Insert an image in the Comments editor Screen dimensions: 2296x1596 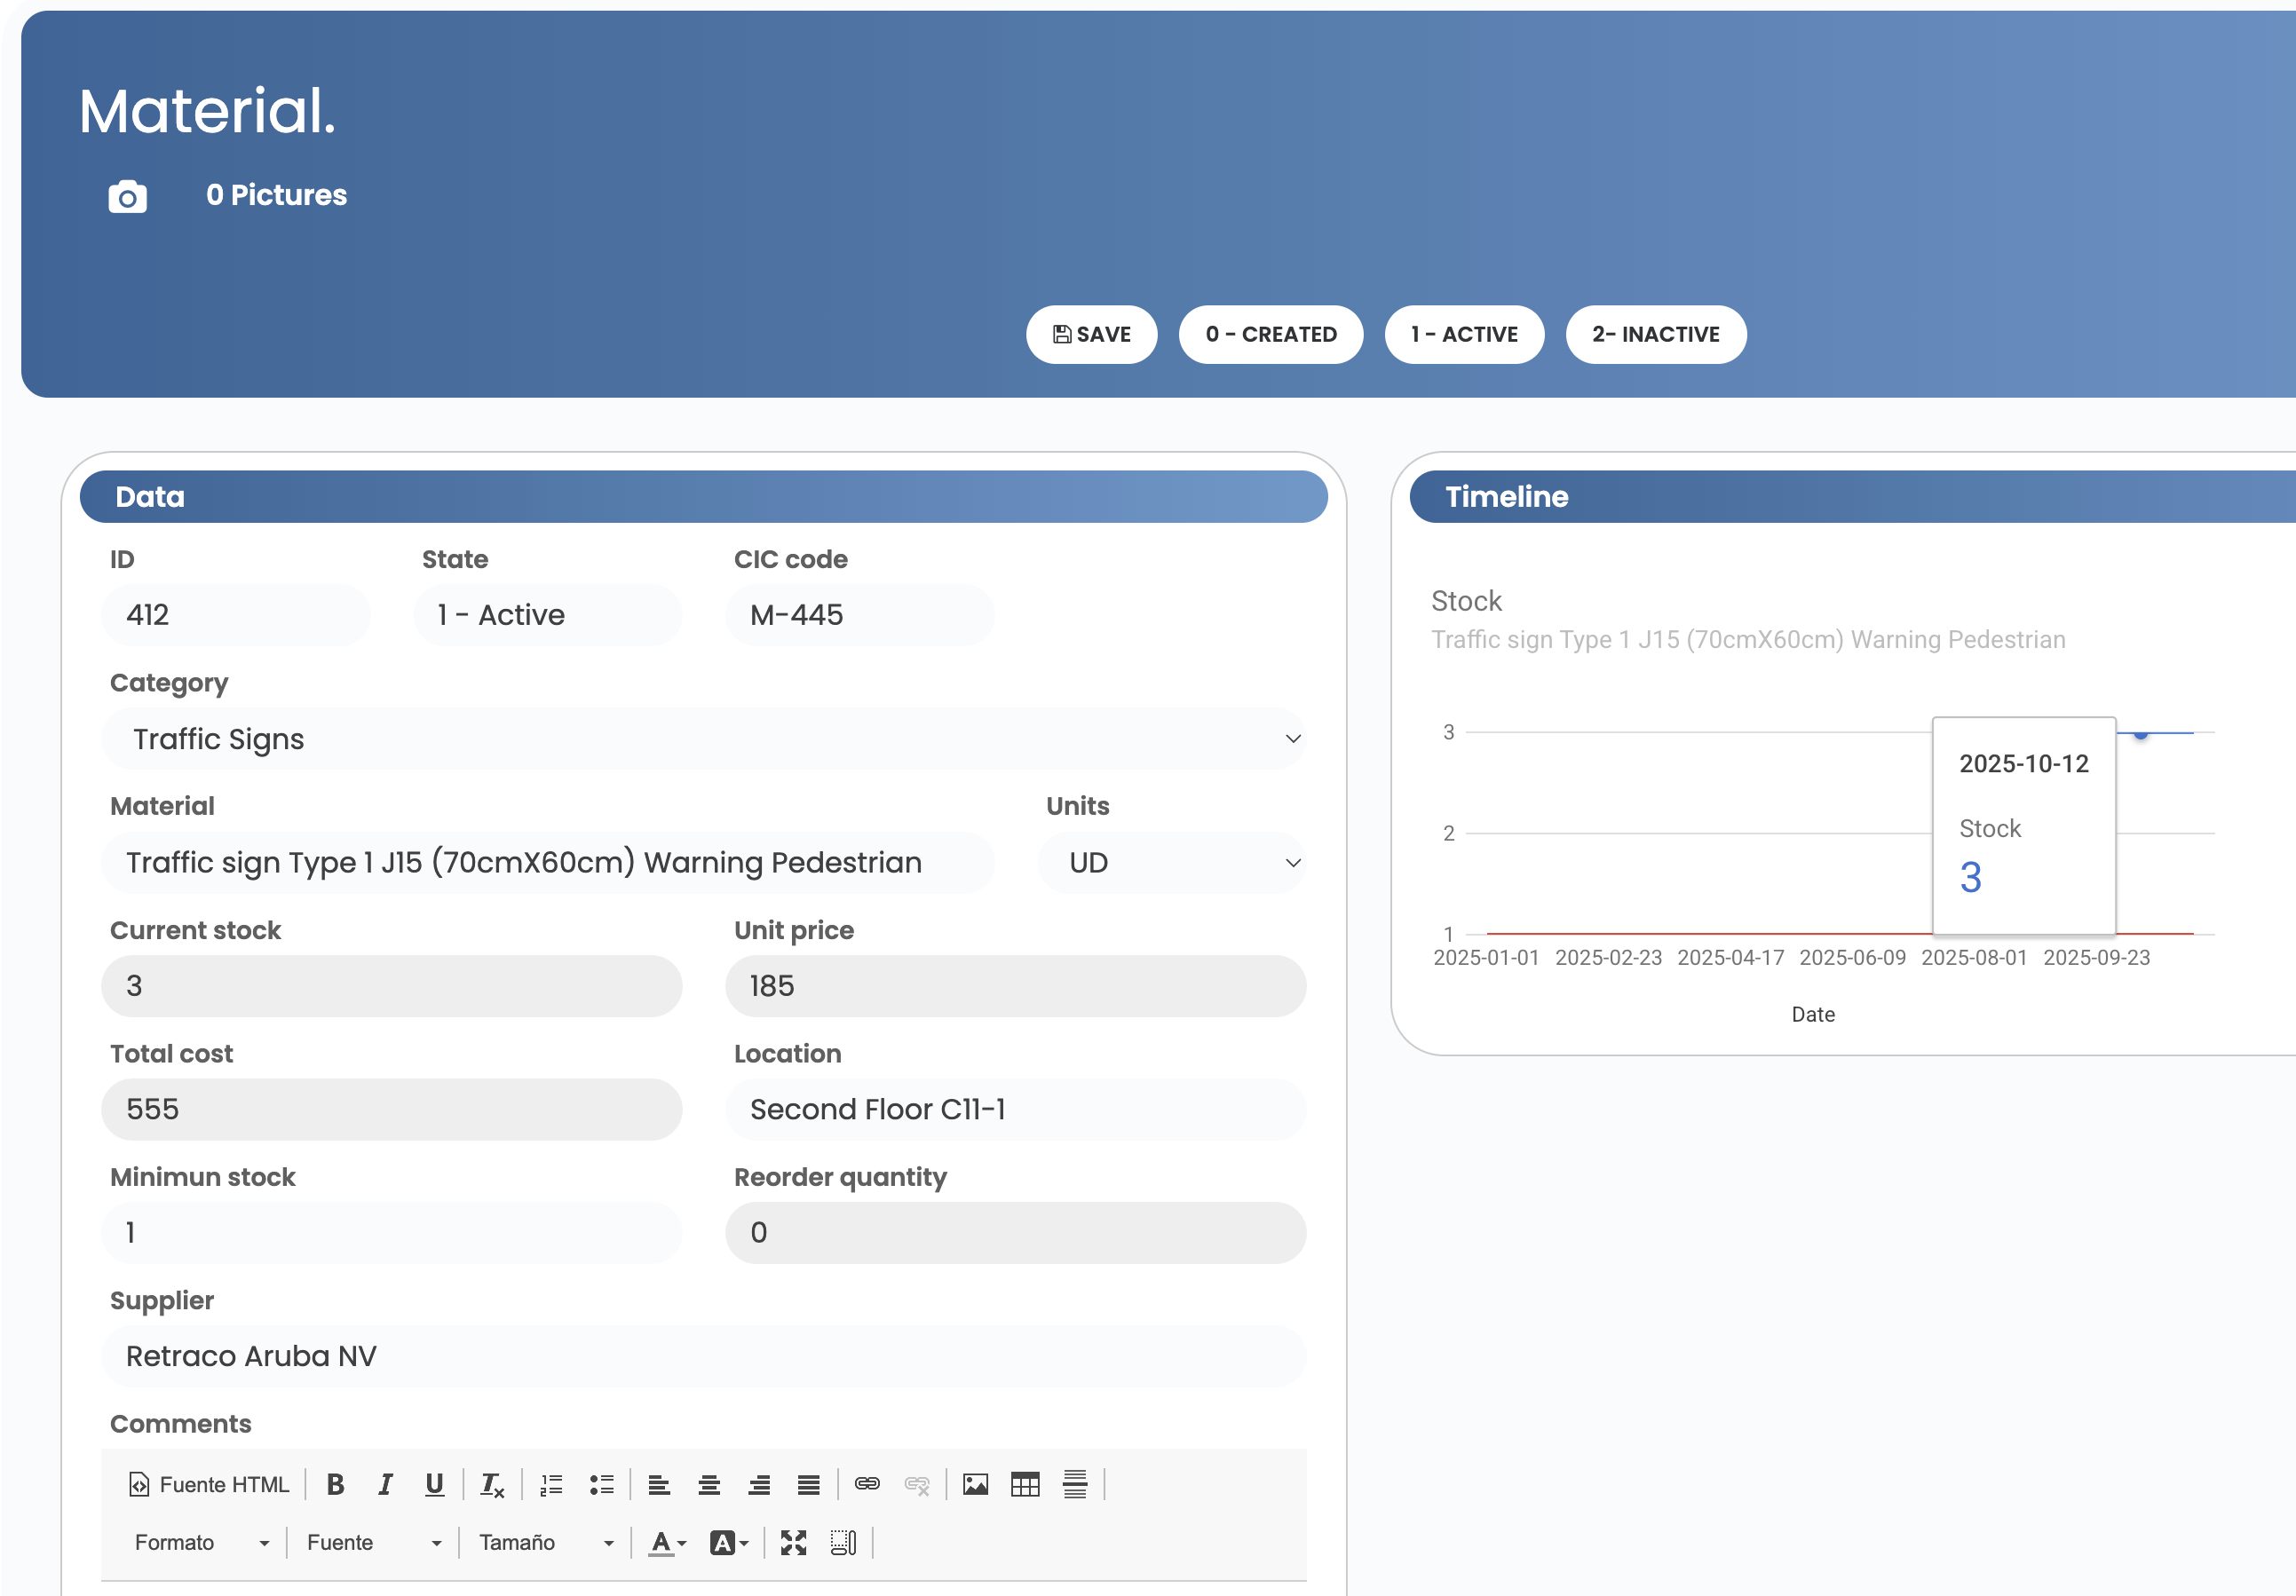pos(975,1484)
